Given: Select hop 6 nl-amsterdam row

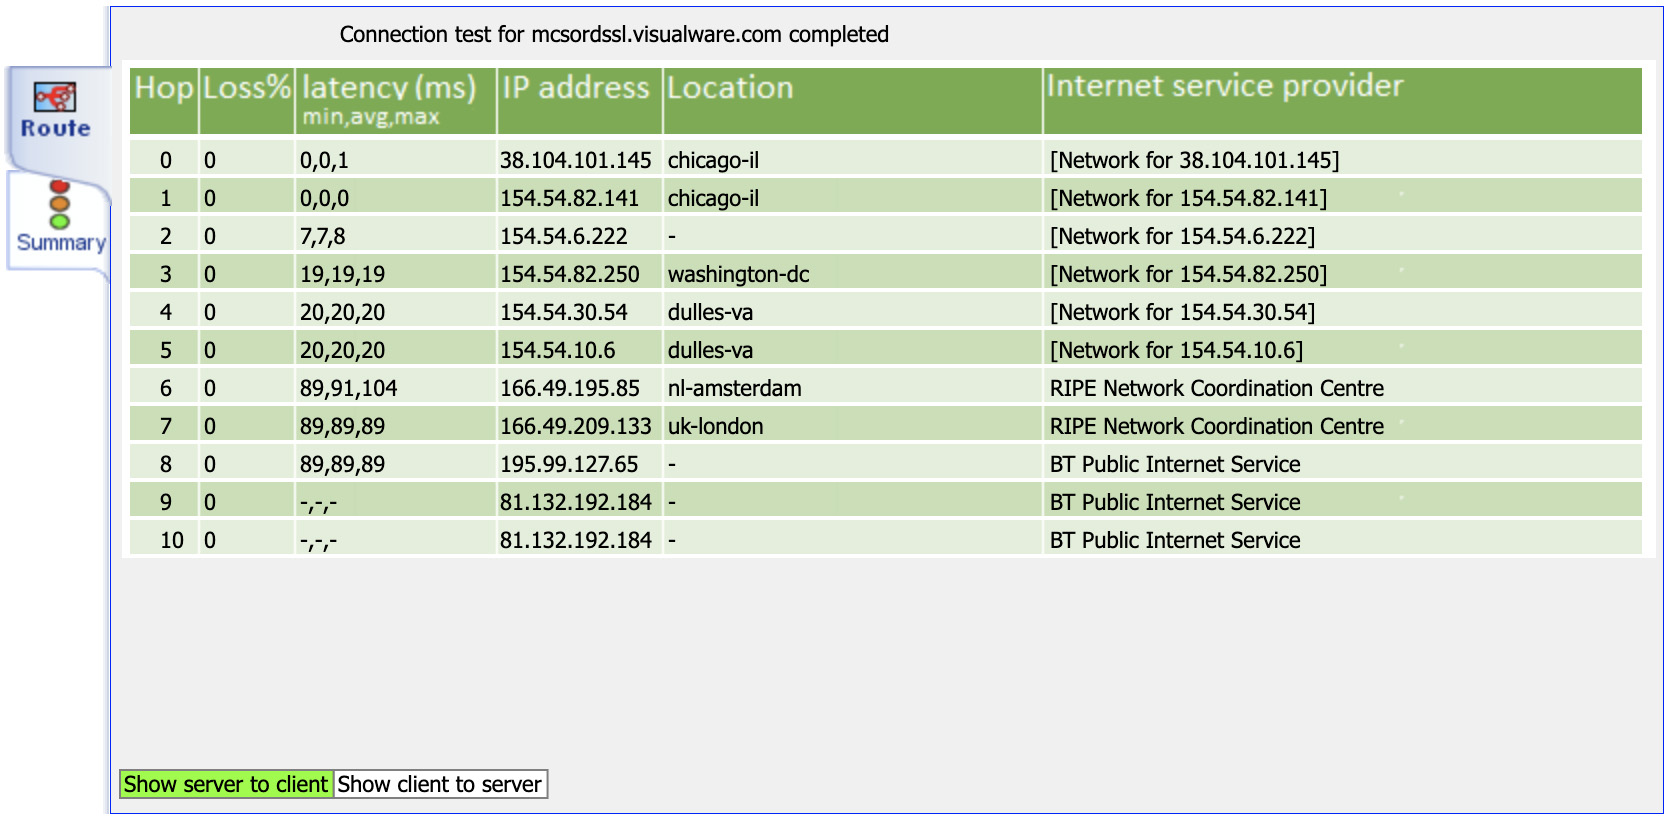Looking at the screenshot, I should pyautogui.click(x=735, y=388).
